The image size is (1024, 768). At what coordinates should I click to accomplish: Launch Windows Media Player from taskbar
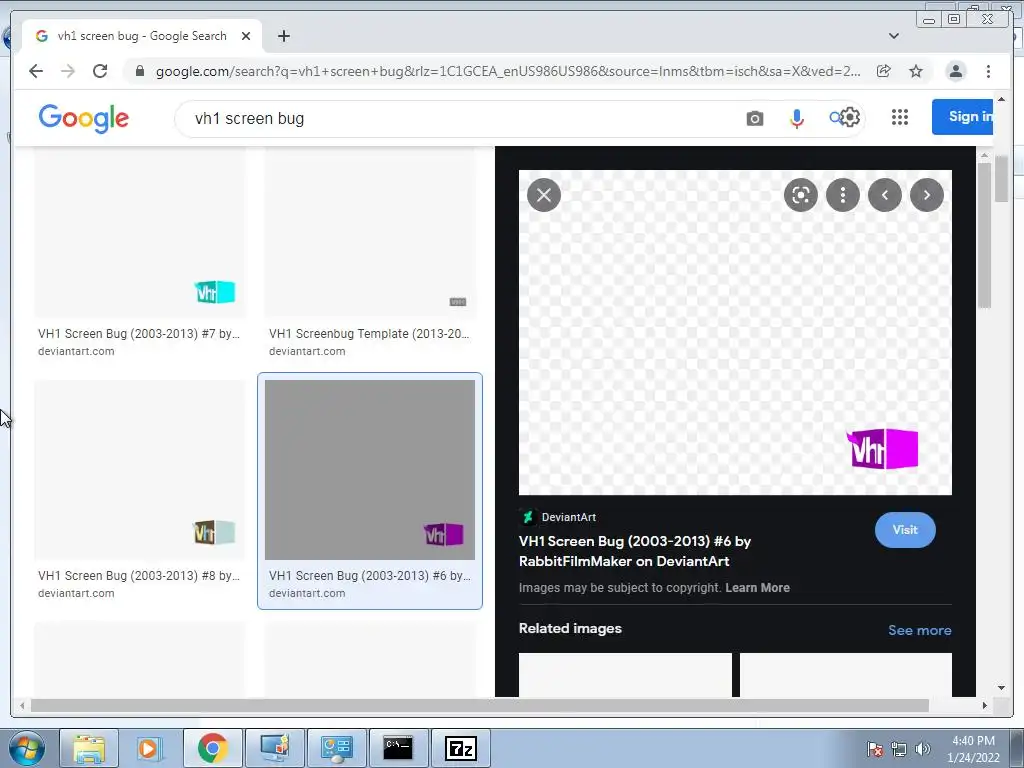click(149, 748)
